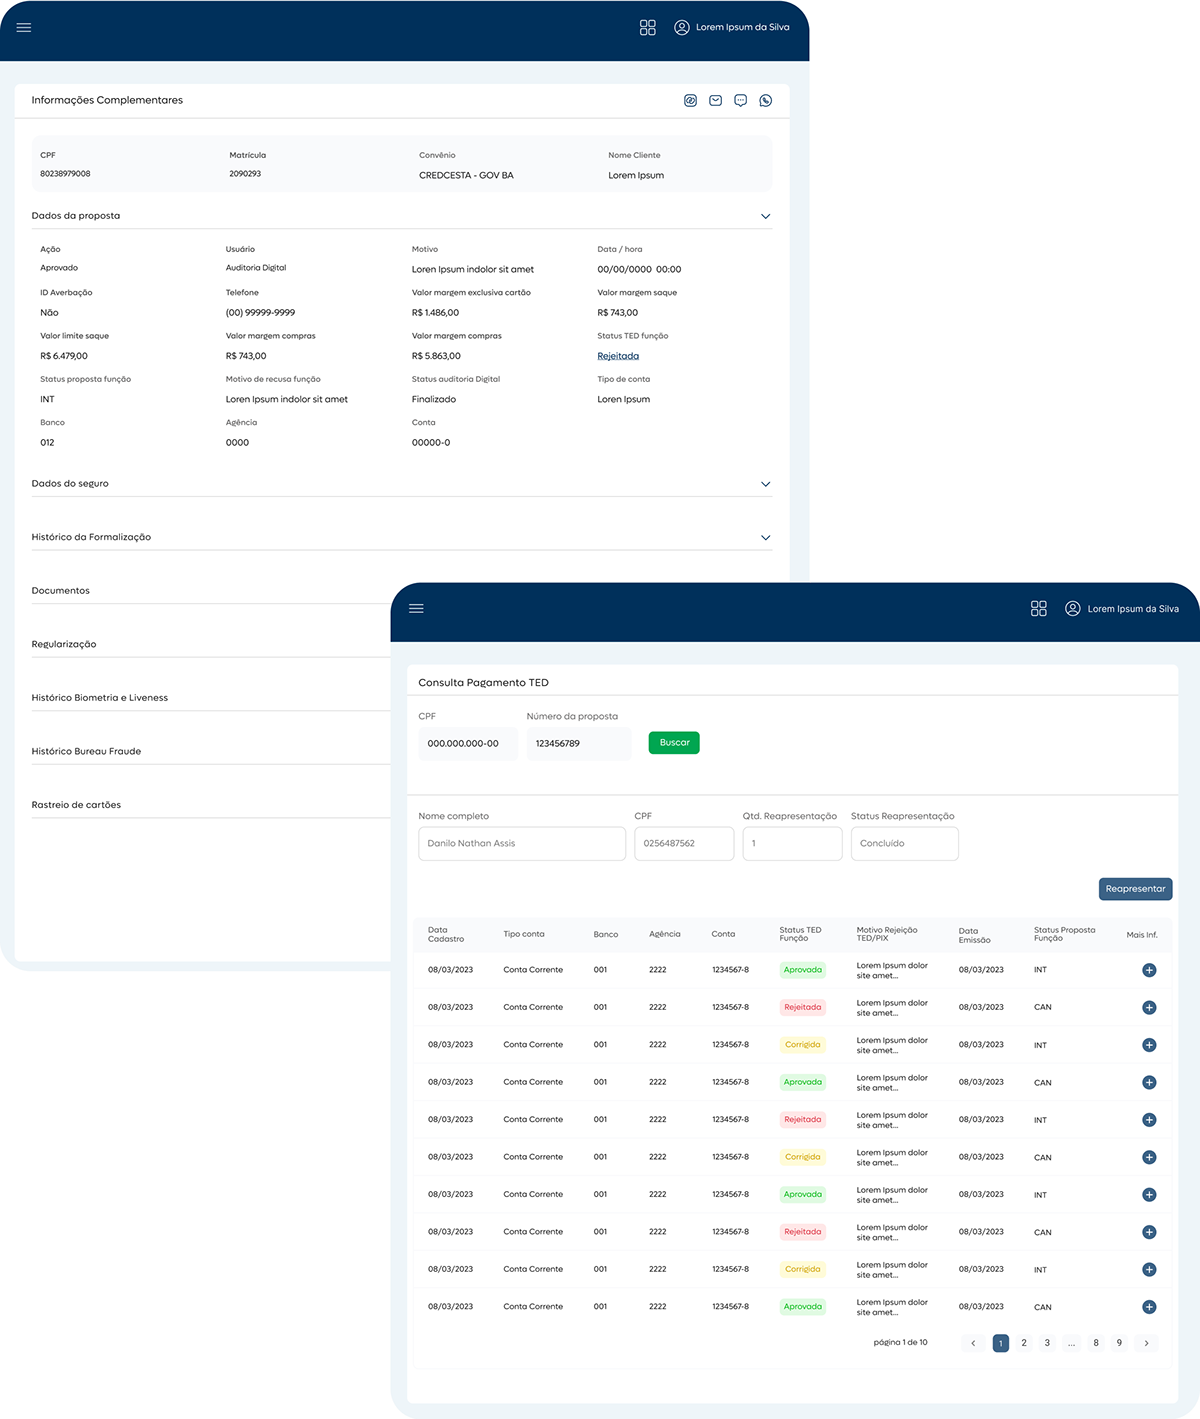Click plus icon on eighth row, Rejeitada CAN
The image size is (1200, 1419).
tap(1149, 1232)
